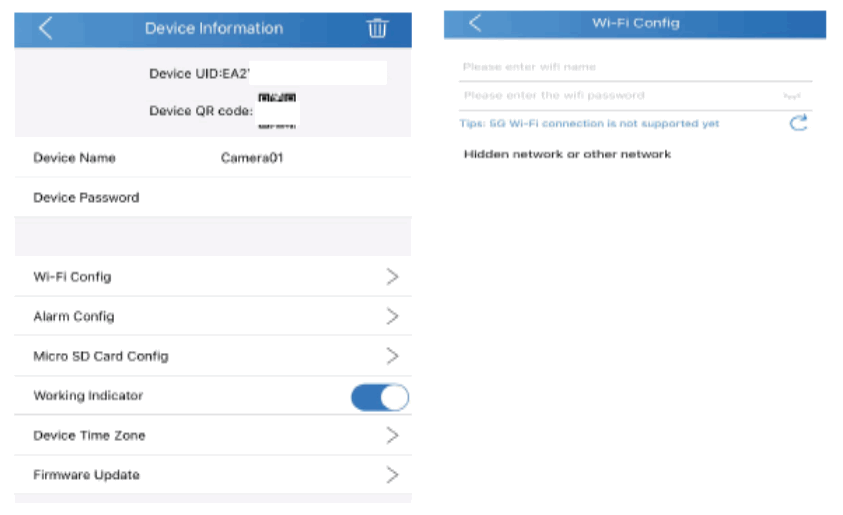Open Firmware Update arrow

coord(392,475)
